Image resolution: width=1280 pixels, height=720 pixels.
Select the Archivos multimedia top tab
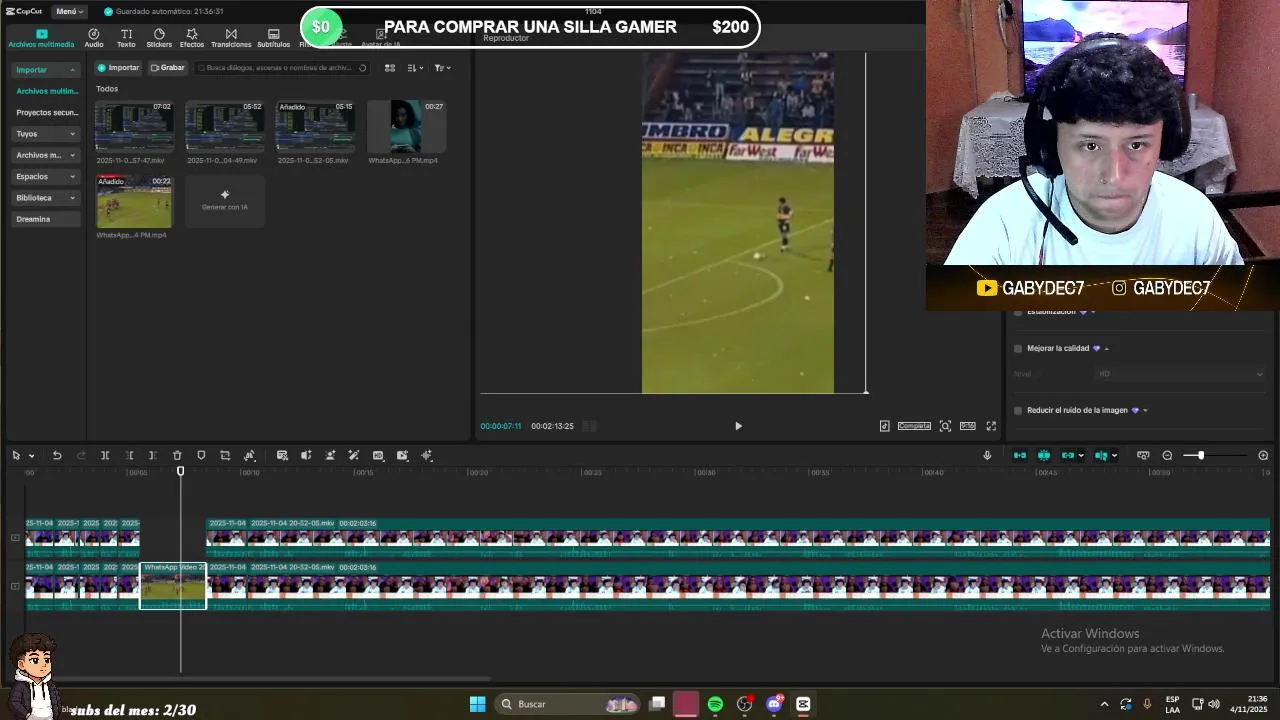click(41, 38)
